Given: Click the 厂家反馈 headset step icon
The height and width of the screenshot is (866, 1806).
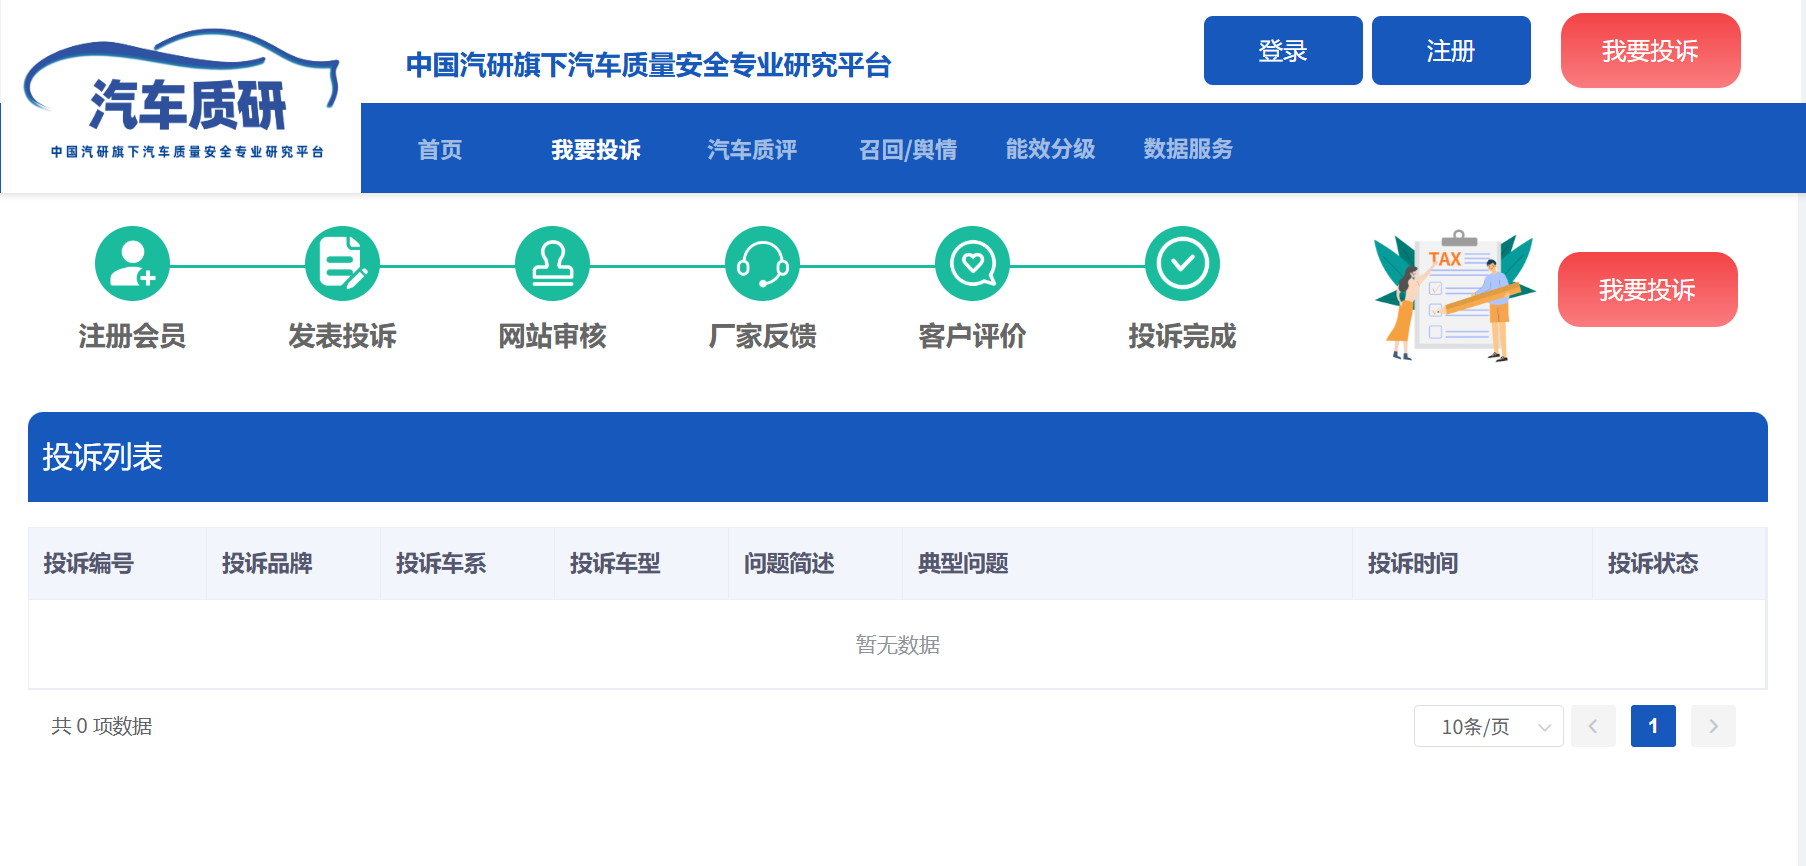Looking at the screenshot, I should 762,264.
